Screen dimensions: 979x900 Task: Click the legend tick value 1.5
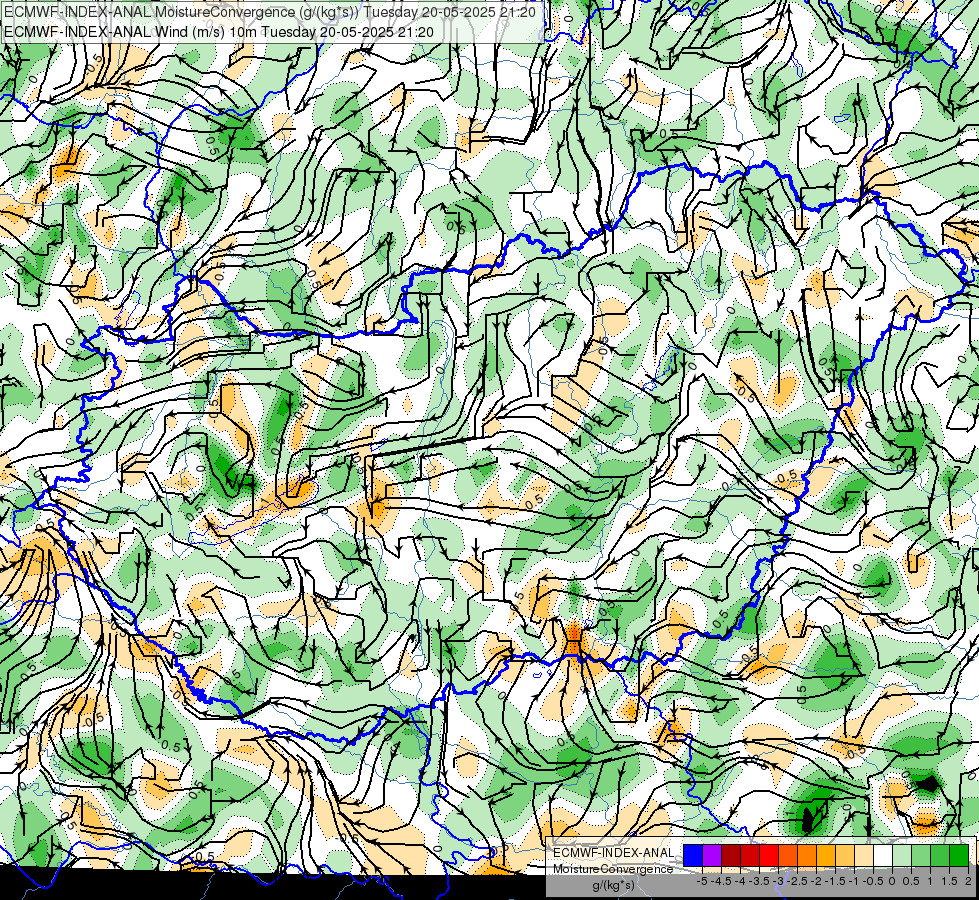pos(949,881)
